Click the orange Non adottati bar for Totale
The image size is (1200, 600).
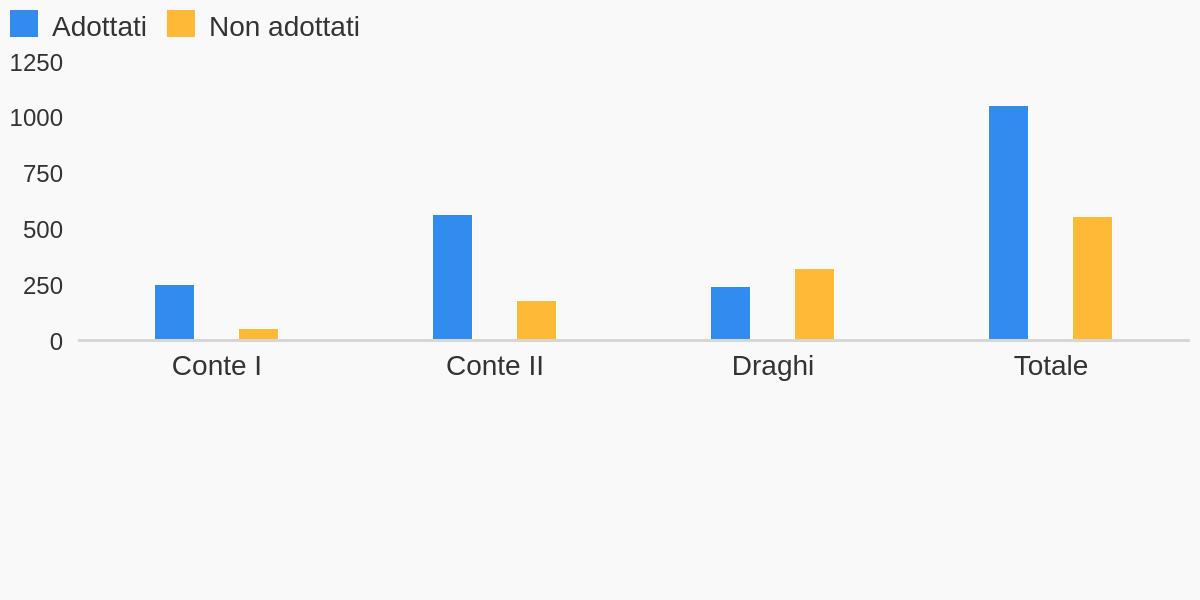click(1092, 279)
